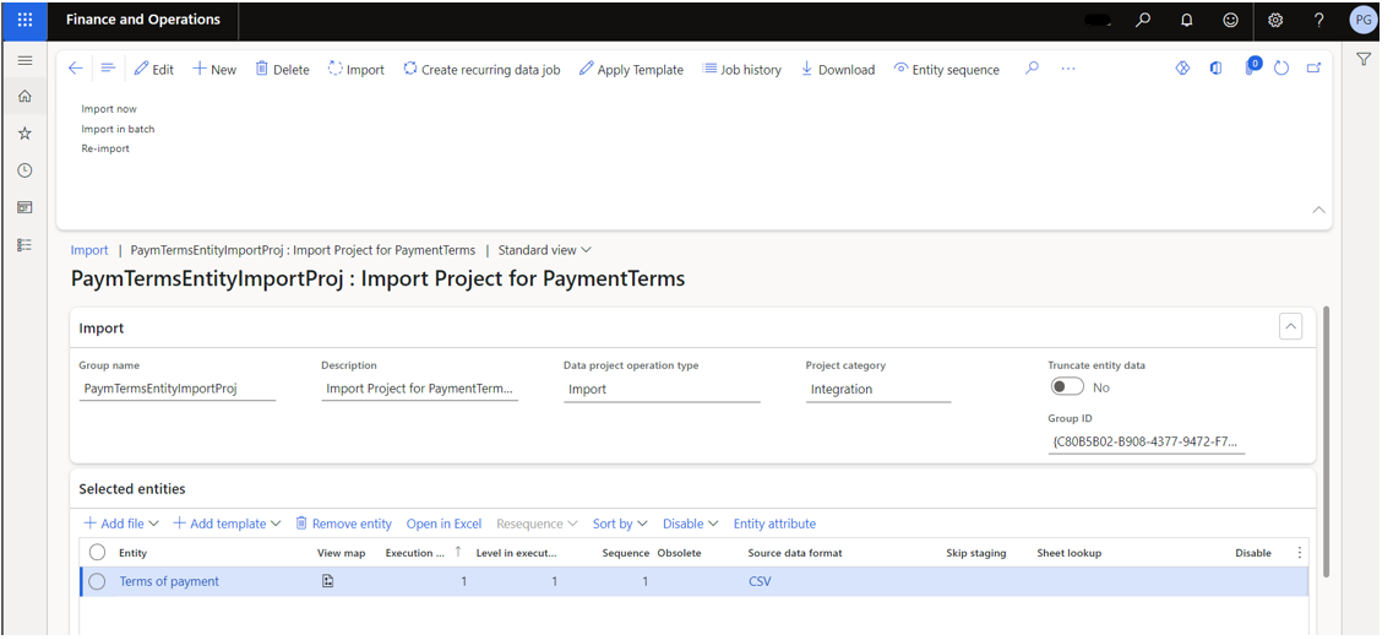This screenshot has width=1400, height=639.
Task: Open Favorites star icon in sidebar
Action: (25, 133)
